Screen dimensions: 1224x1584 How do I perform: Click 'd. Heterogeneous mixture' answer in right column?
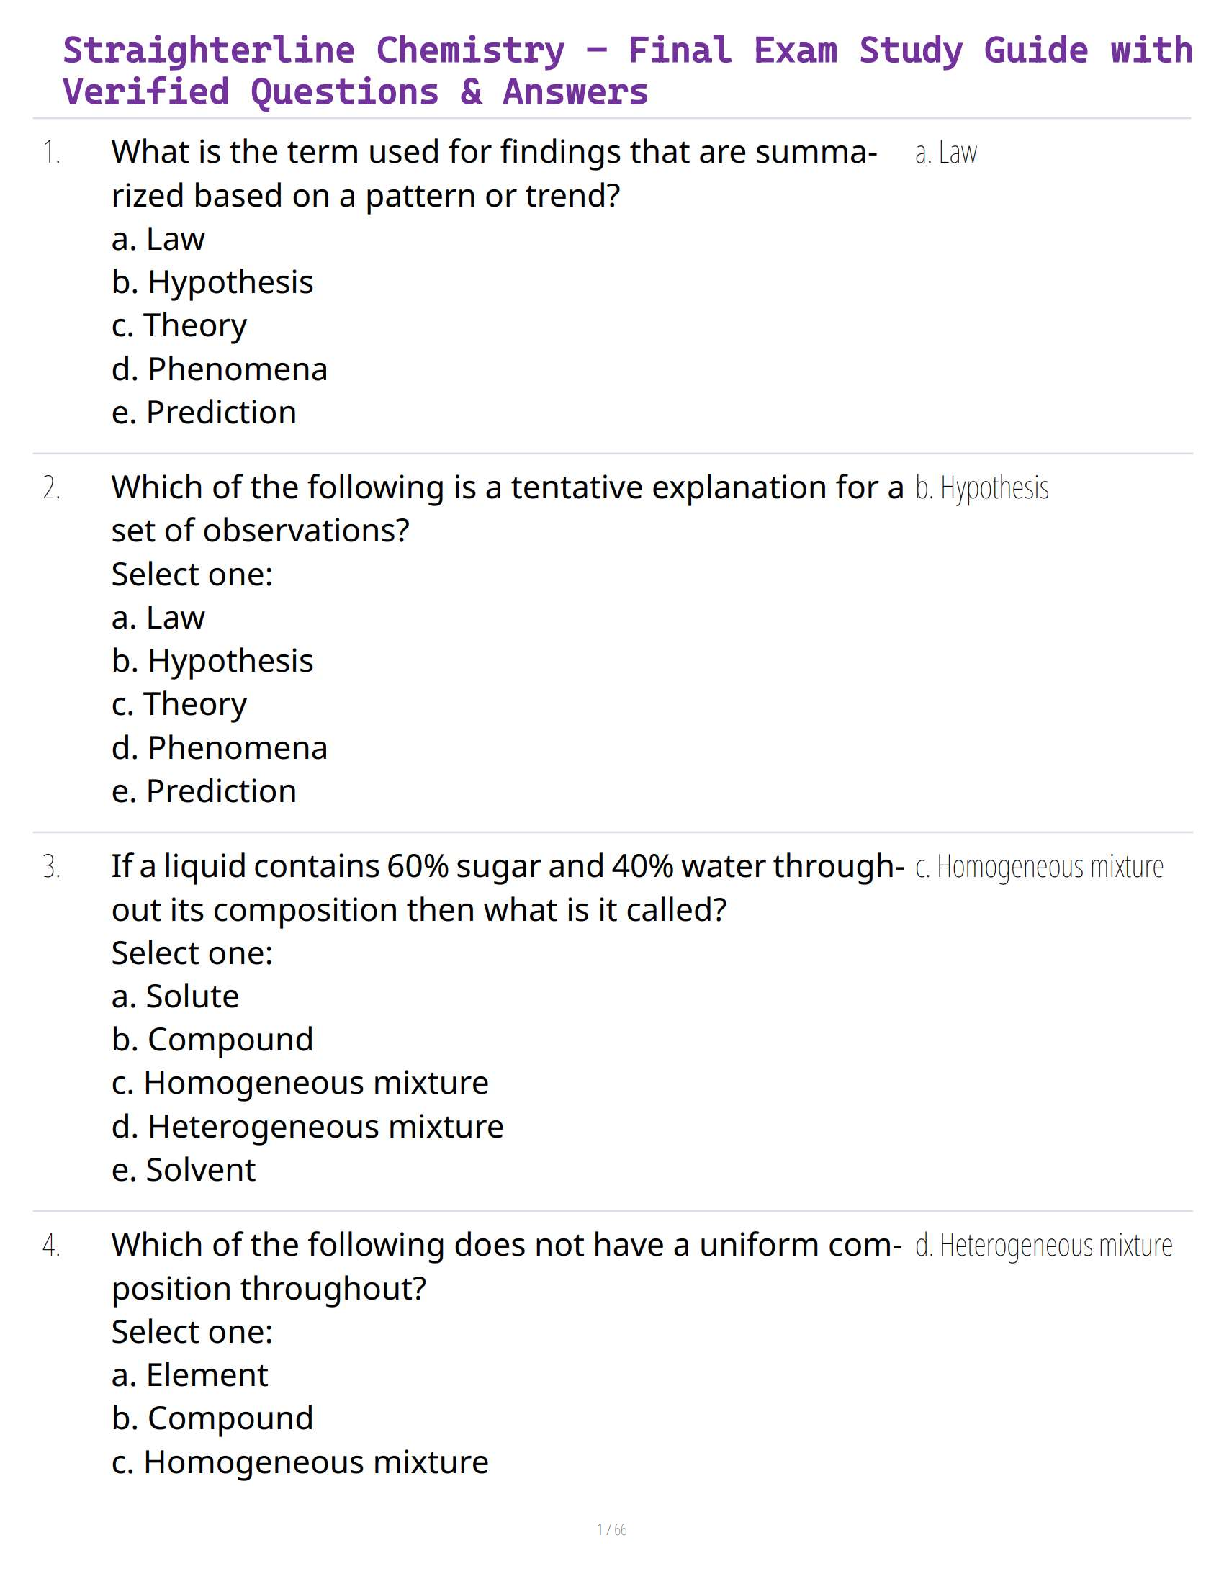pos(1043,1246)
